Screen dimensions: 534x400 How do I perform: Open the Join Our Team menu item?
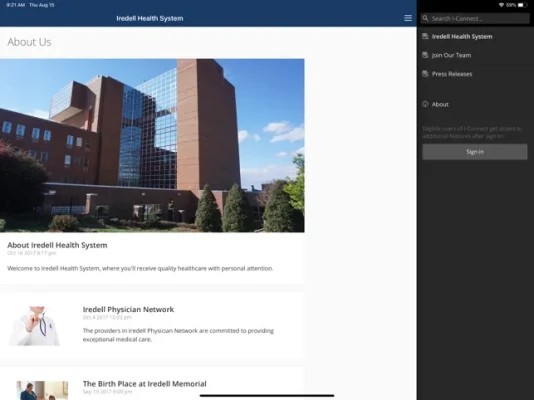tap(475, 55)
